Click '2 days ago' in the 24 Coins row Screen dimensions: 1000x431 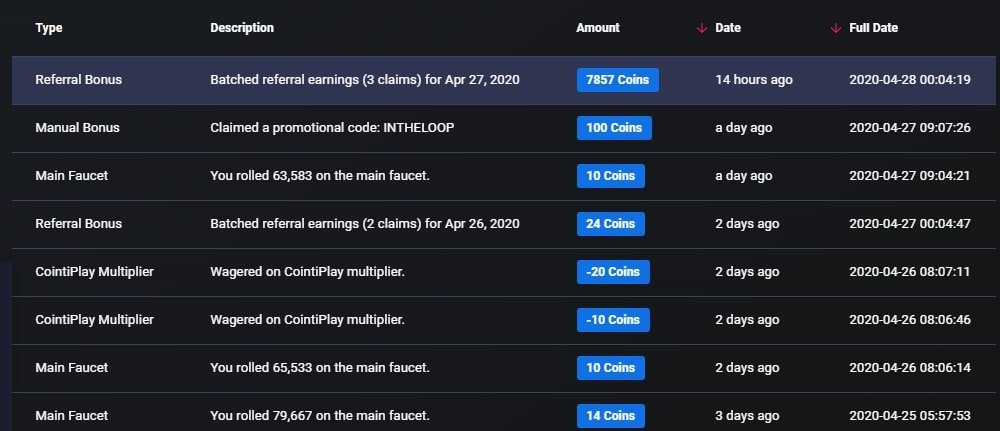[747, 224]
